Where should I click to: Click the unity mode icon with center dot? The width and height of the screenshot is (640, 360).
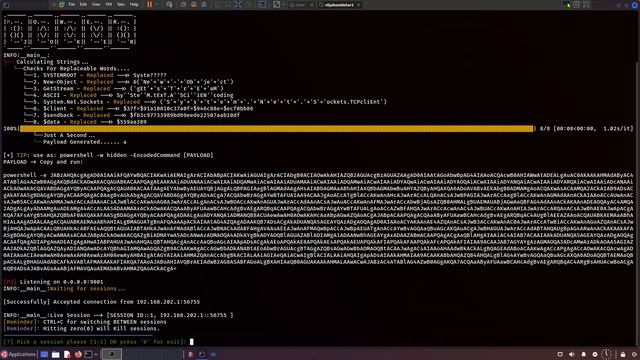238,4
